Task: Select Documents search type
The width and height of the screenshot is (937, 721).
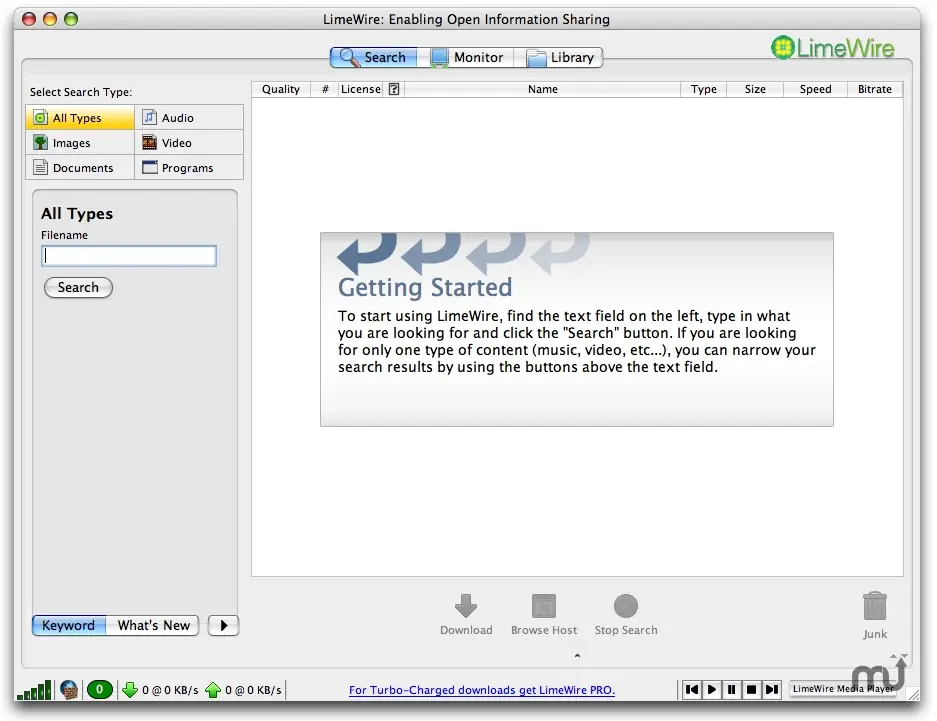Action: point(80,168)
